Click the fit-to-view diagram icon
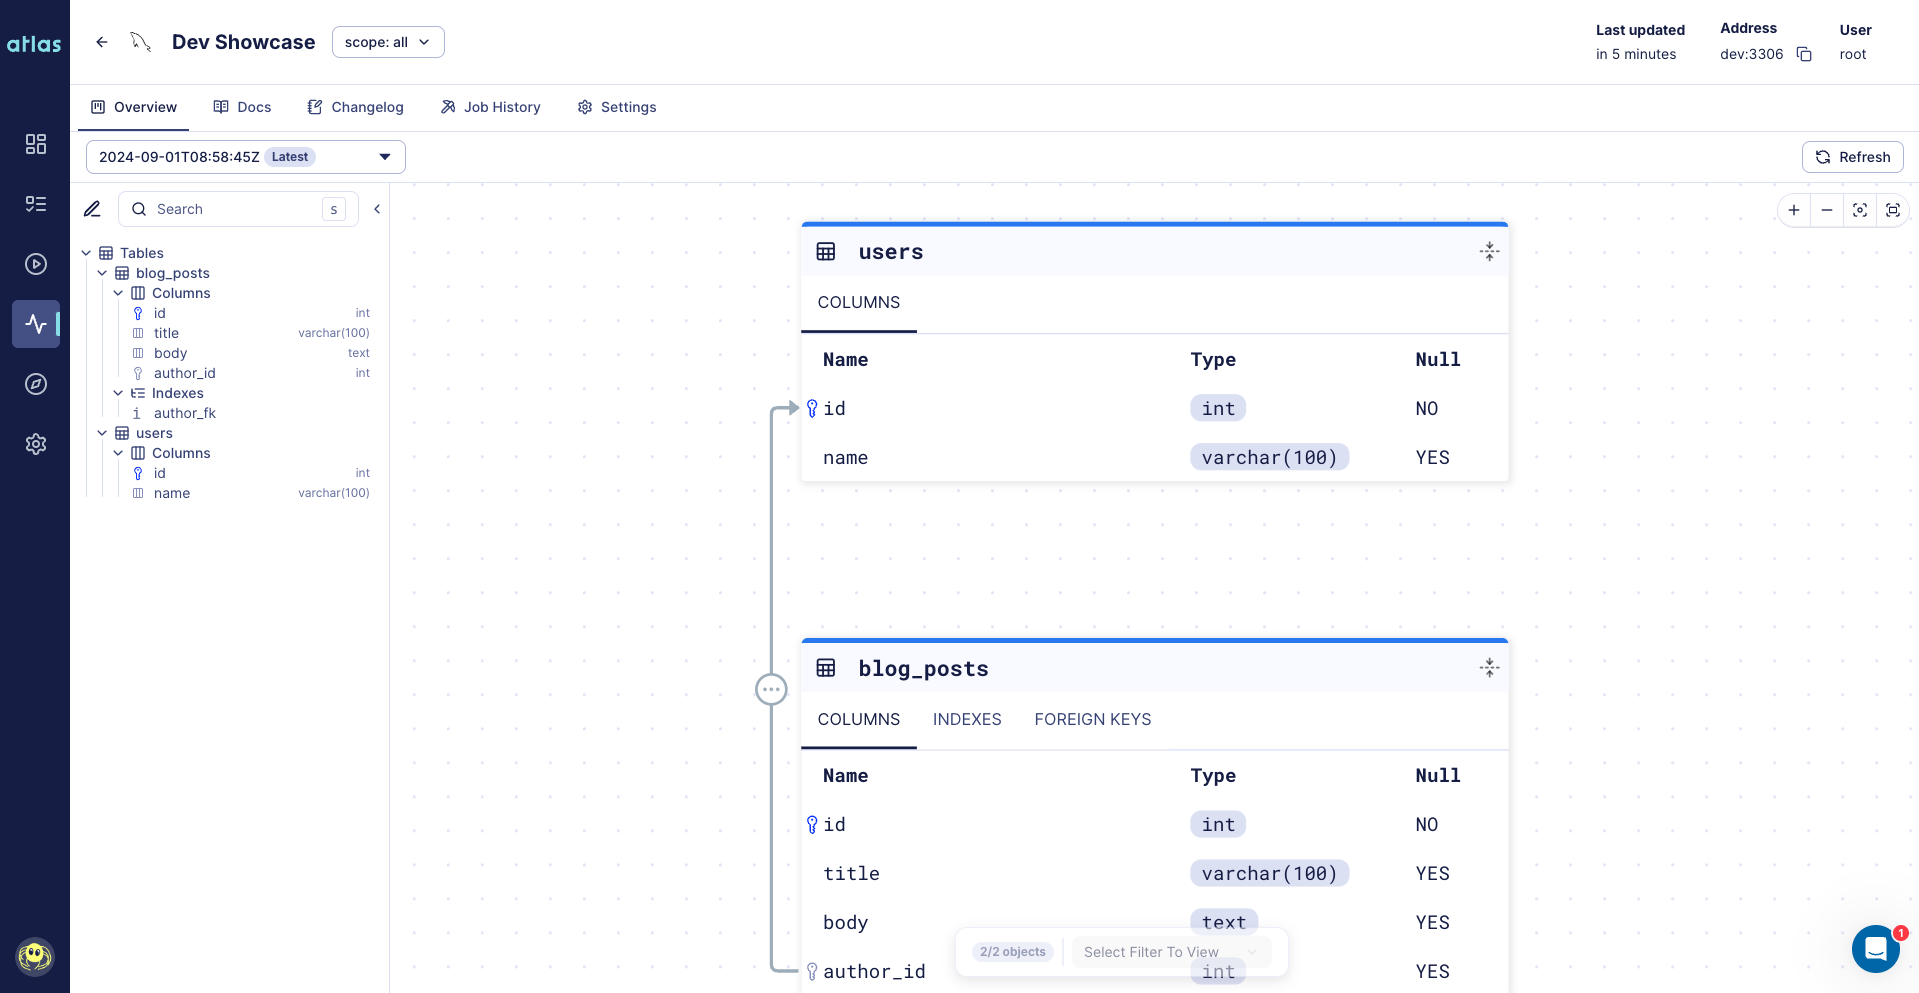Screen dimensions: 1919x993 (x=1895, y=210)
